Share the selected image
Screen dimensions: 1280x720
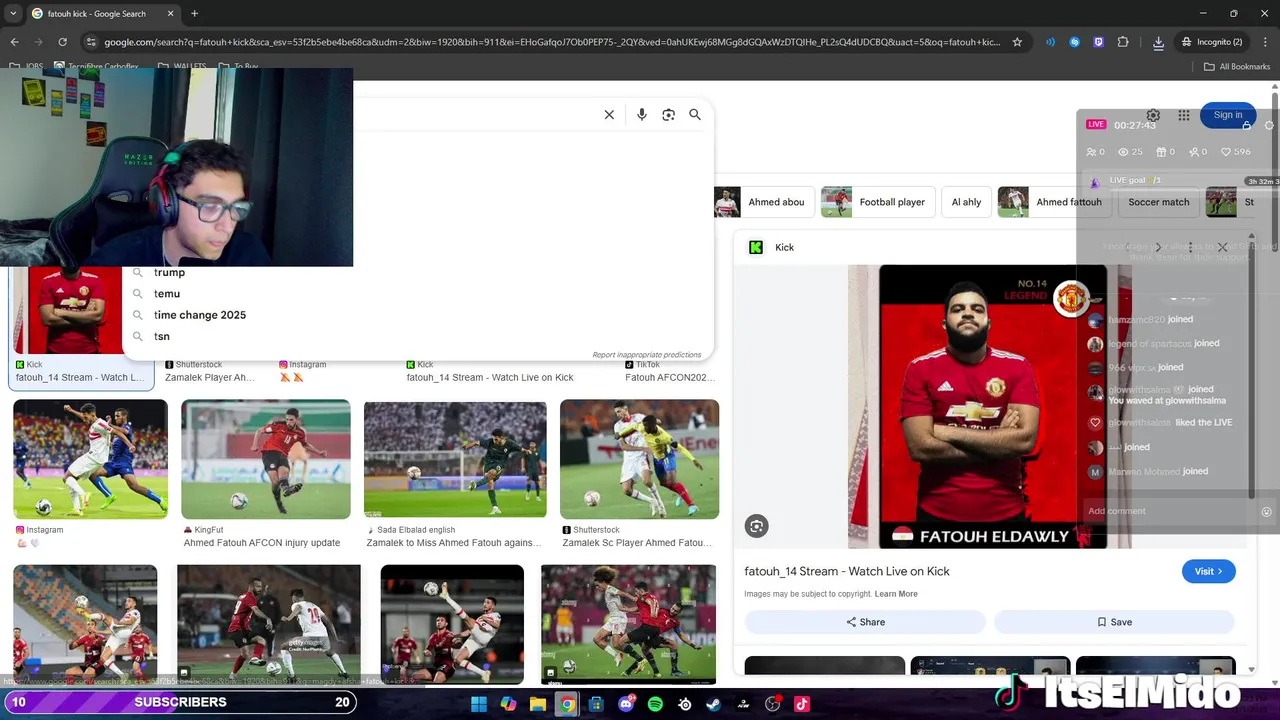865,622
